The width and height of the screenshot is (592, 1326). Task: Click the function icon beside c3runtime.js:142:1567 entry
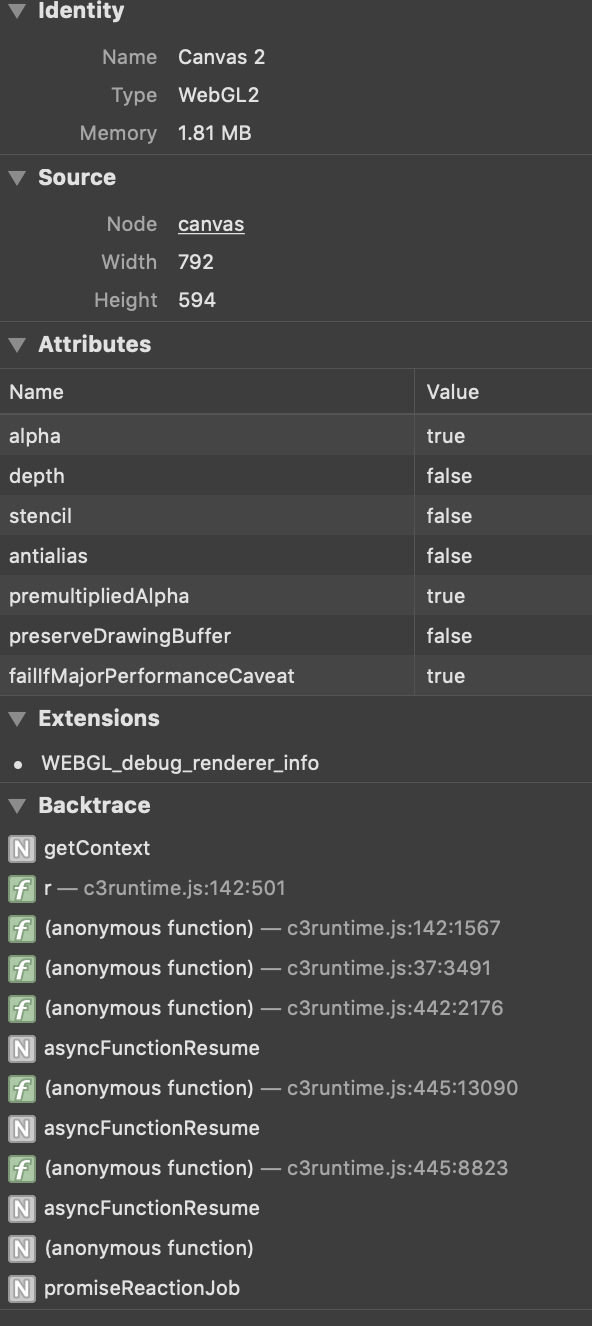pyautogui.click(x=21, y=928)
